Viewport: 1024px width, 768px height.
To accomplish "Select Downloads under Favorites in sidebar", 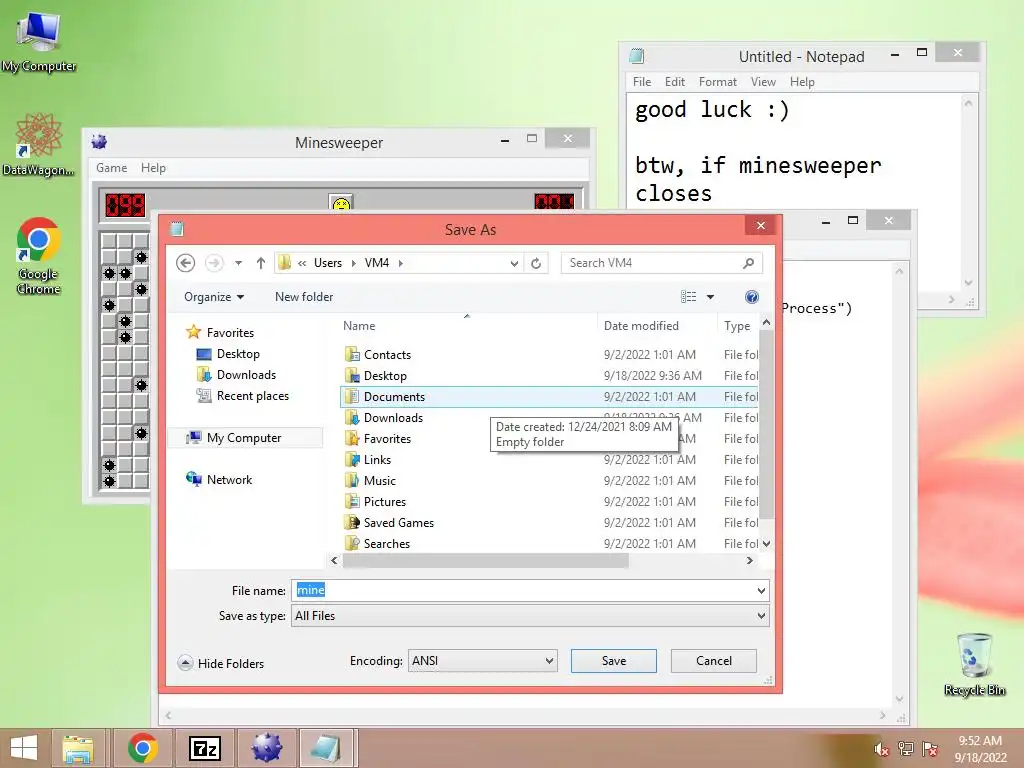I will (246, 375).
